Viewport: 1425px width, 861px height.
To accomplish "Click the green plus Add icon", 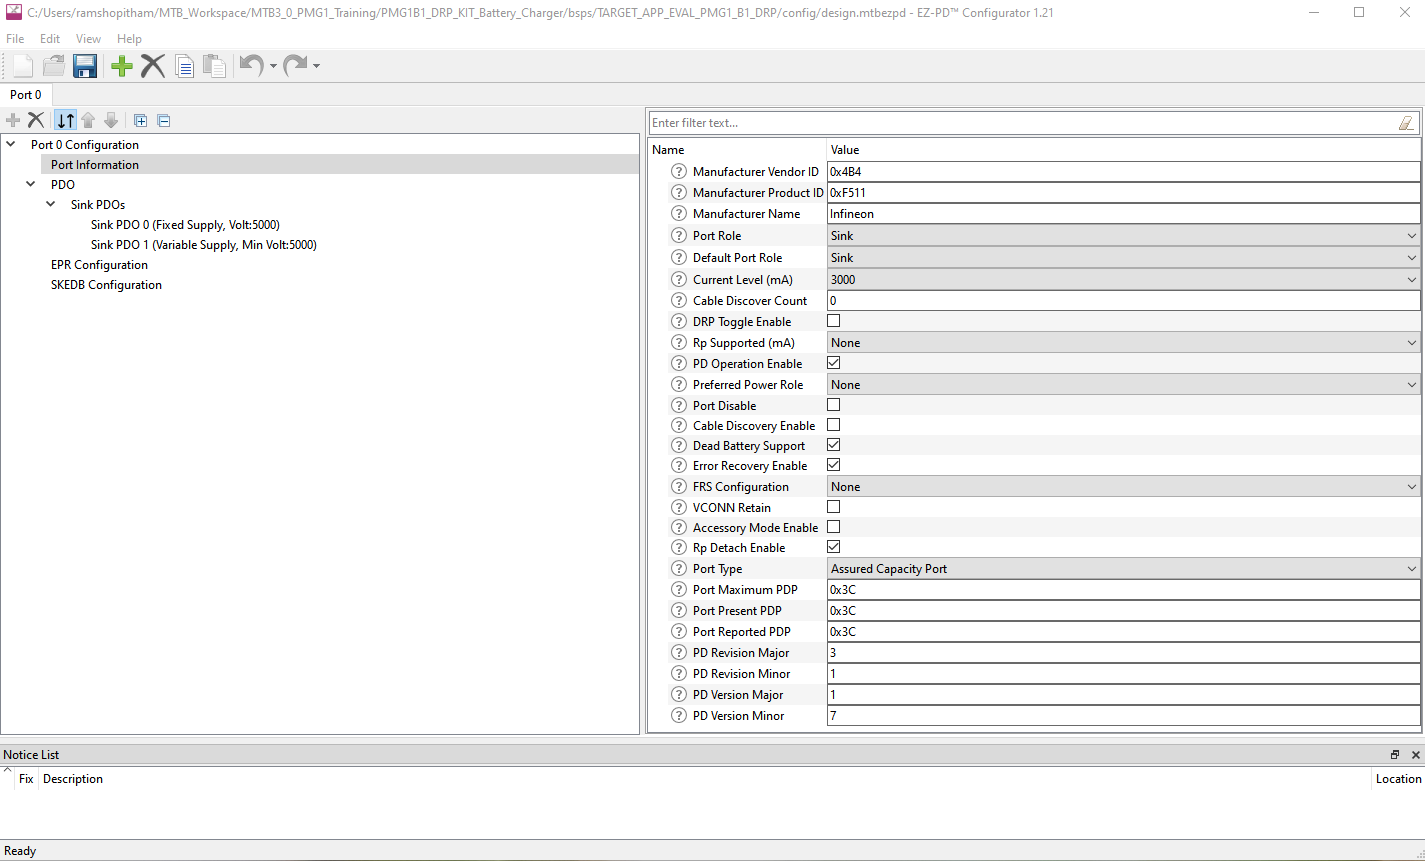I will click(122, 66).
